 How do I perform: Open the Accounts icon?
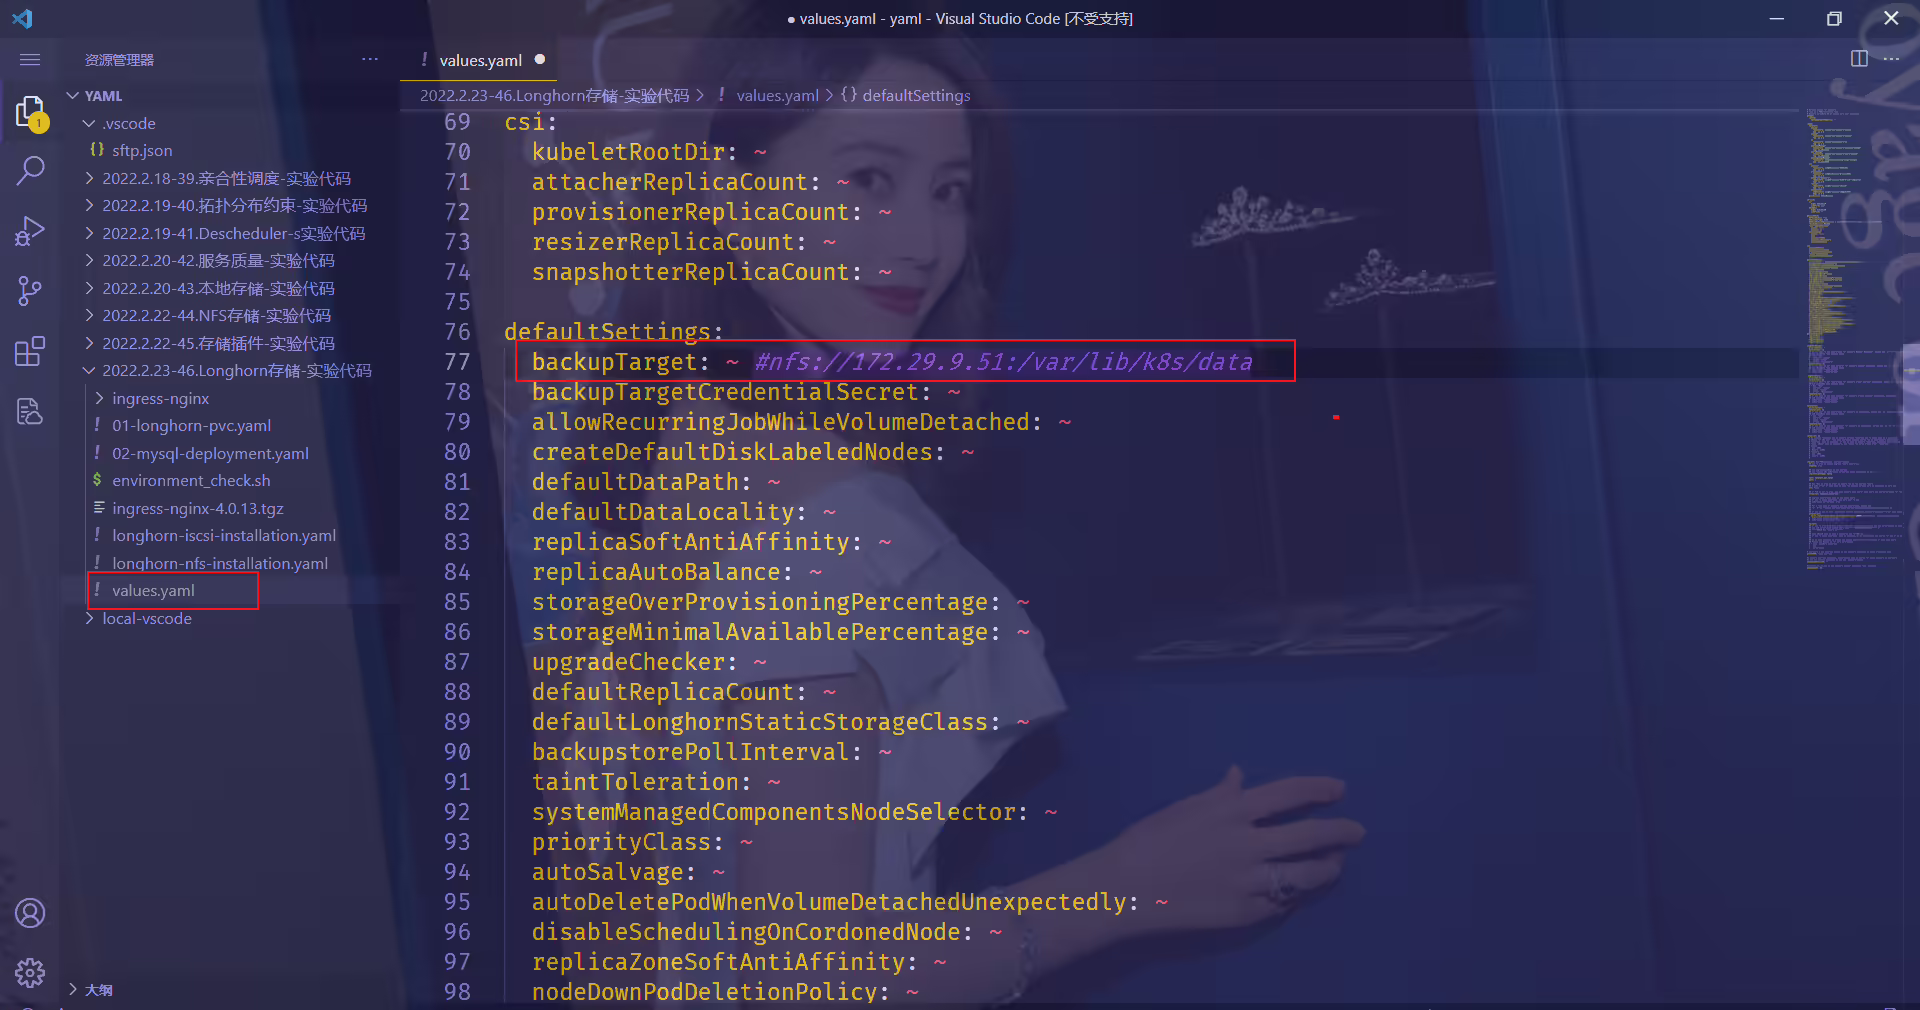click(x=30, y=913)
